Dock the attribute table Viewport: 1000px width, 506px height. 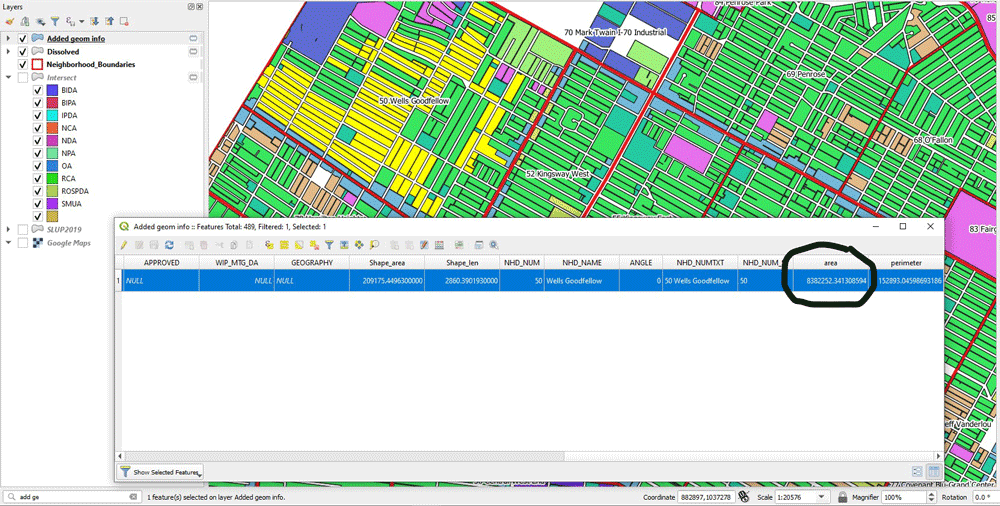coord(478,244)
